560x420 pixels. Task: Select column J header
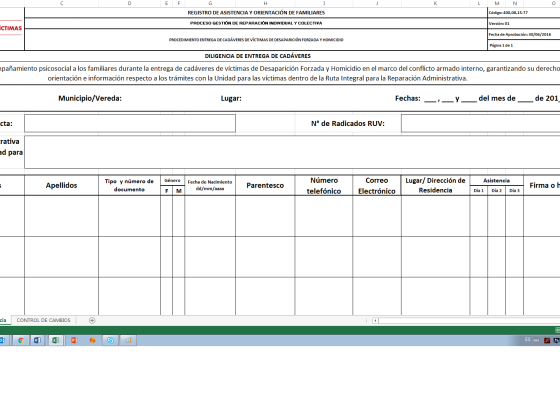(377, 3)
